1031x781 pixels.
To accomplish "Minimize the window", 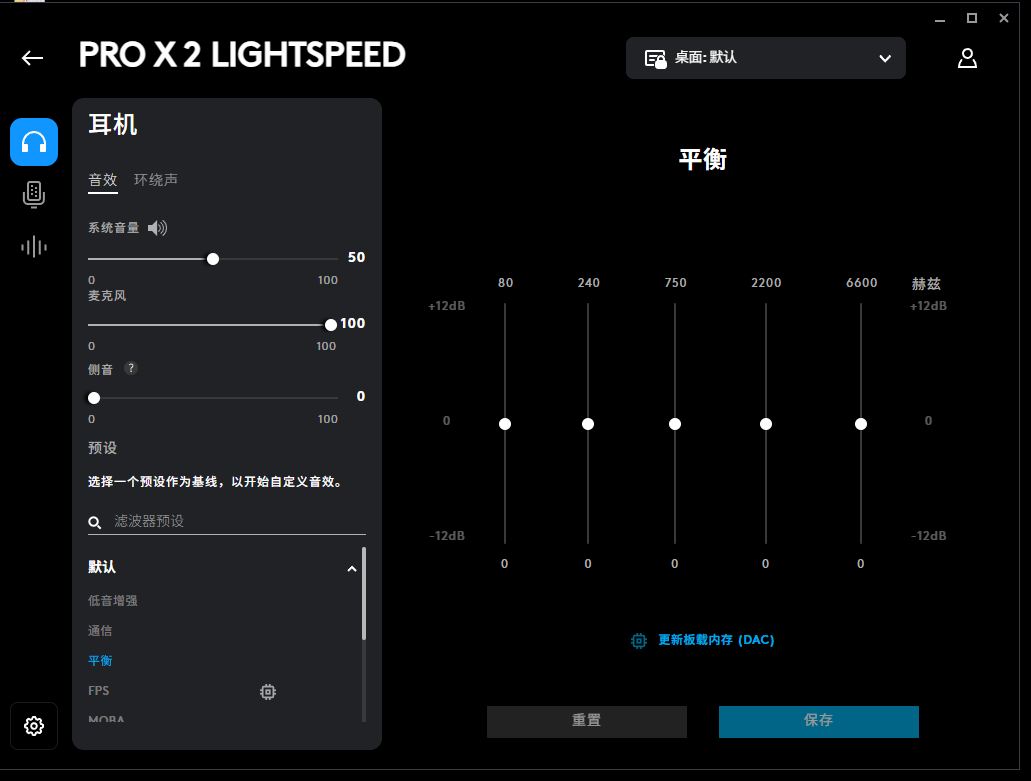I will (x=940, y=19).
